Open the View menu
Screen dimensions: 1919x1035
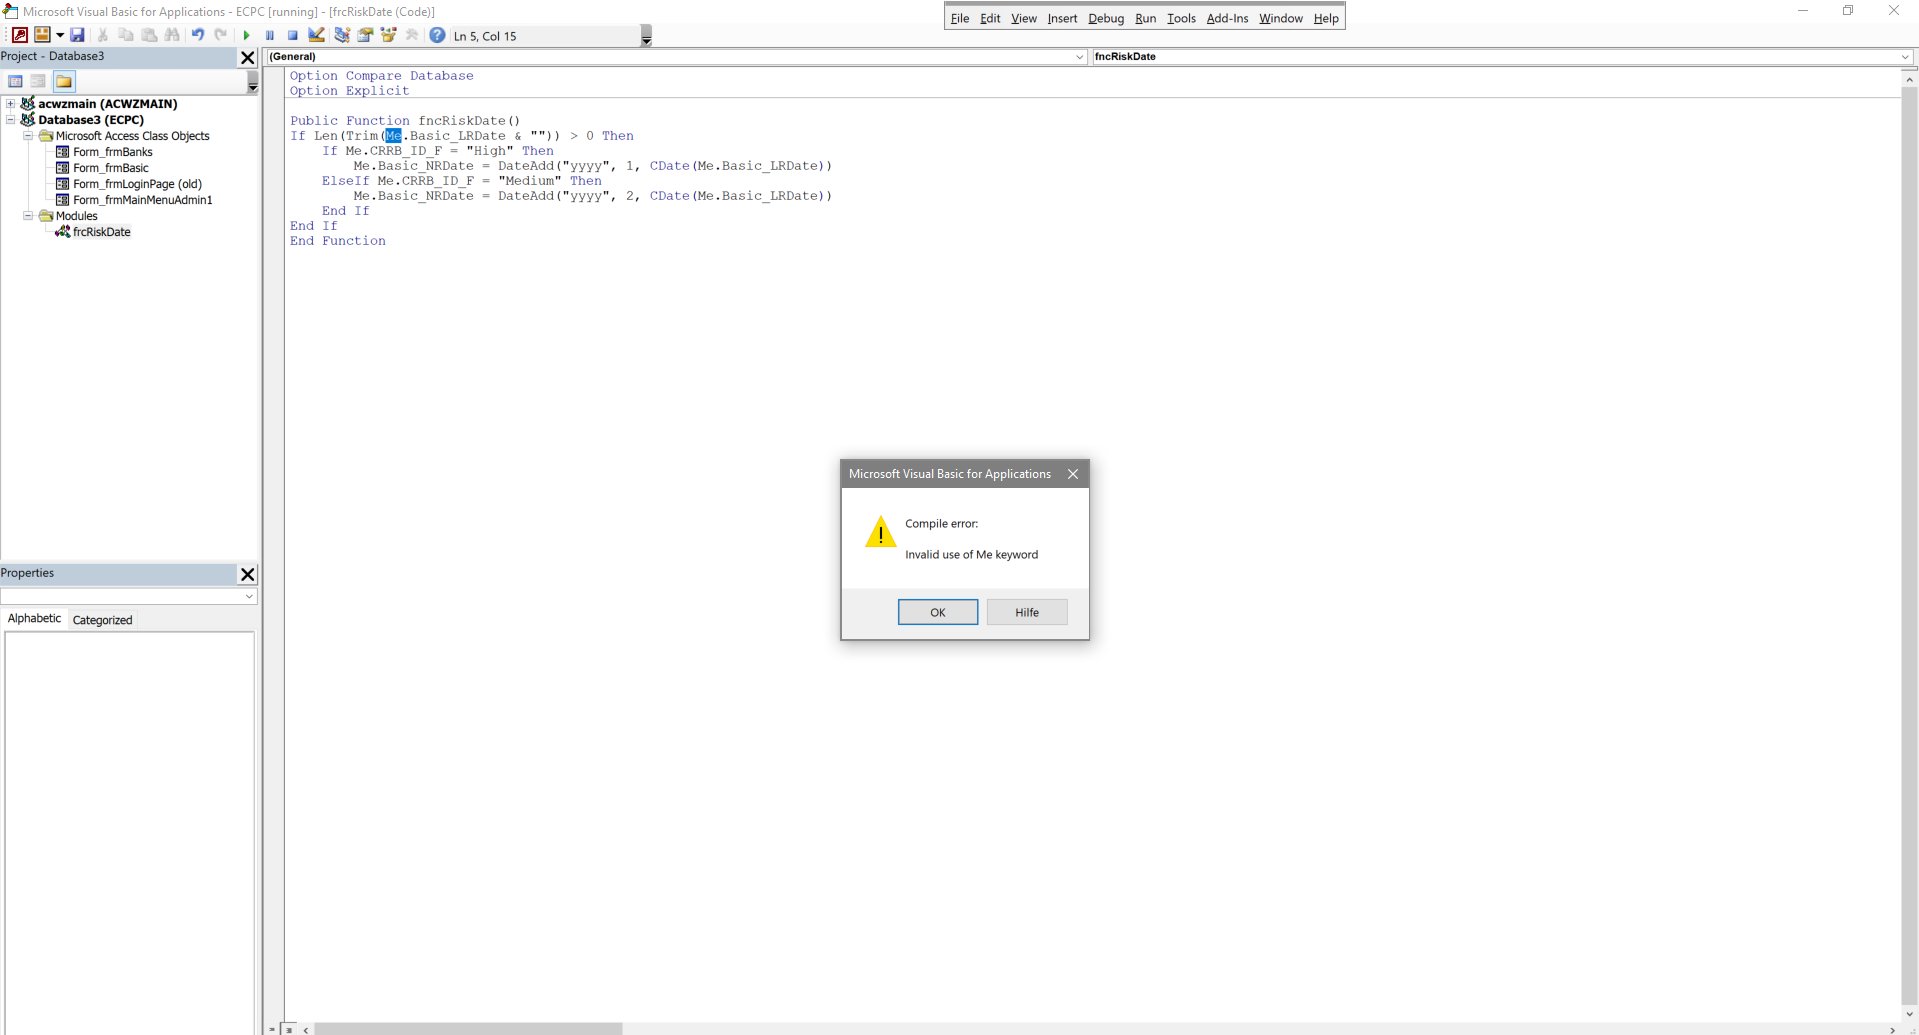click(x=1024, y=18)
